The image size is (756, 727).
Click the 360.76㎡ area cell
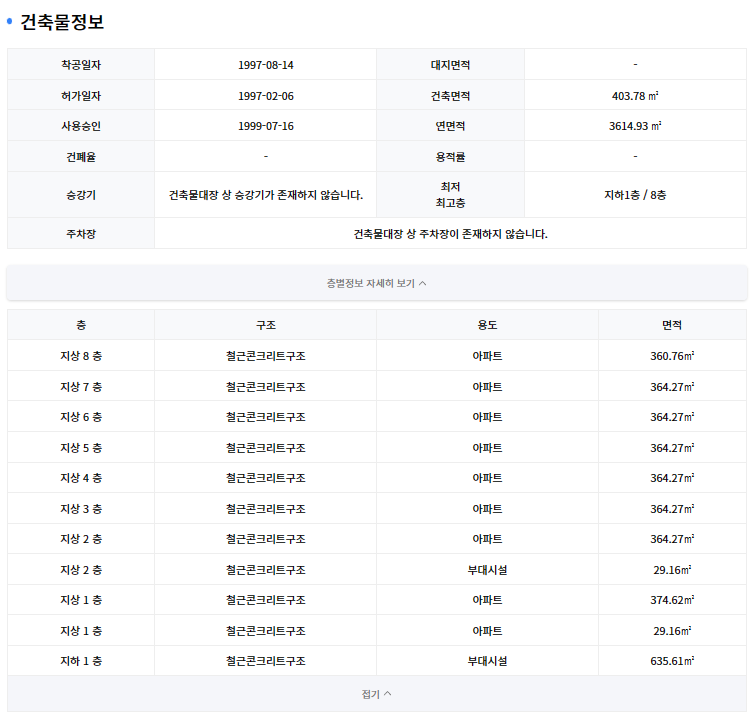(x=672, y=356)
